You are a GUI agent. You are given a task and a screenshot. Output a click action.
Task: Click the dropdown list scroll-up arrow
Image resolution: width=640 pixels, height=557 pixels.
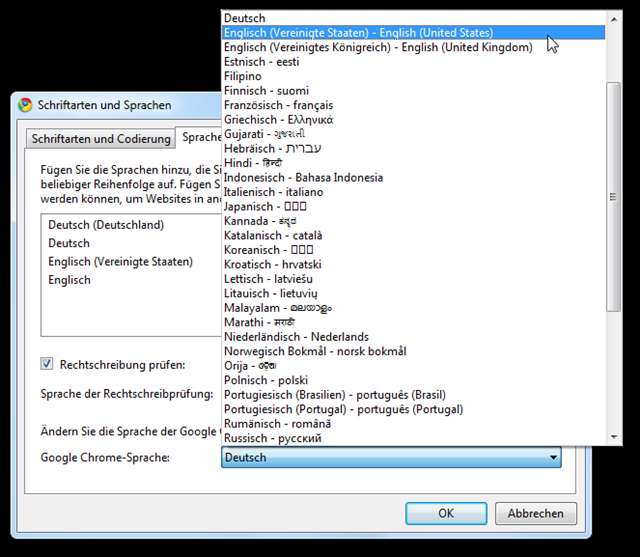click(613, 19)
